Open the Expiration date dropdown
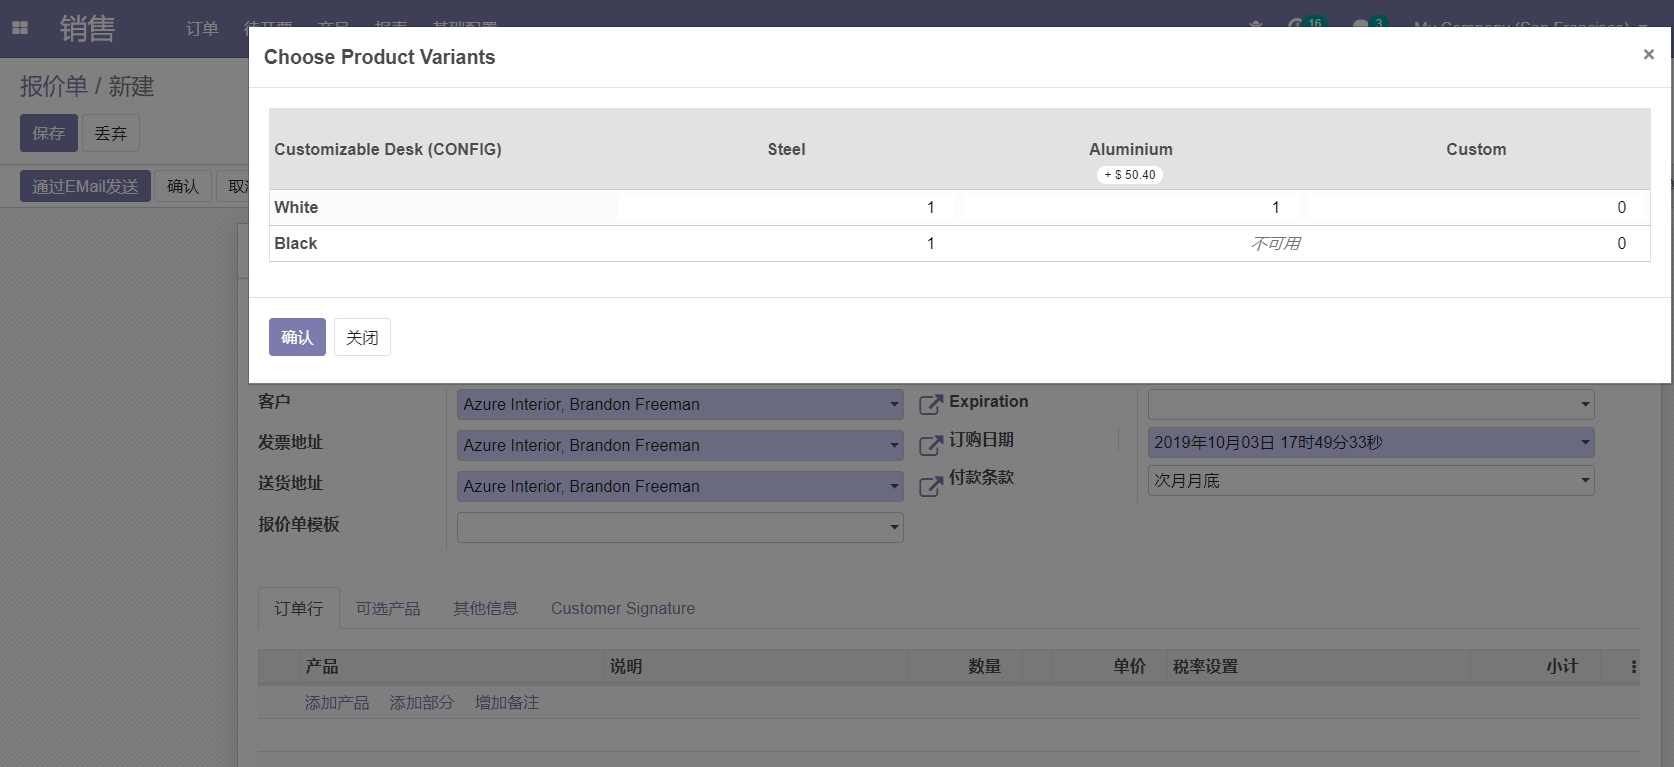Screen dimensions: 1674x767 coord(1584,405)
